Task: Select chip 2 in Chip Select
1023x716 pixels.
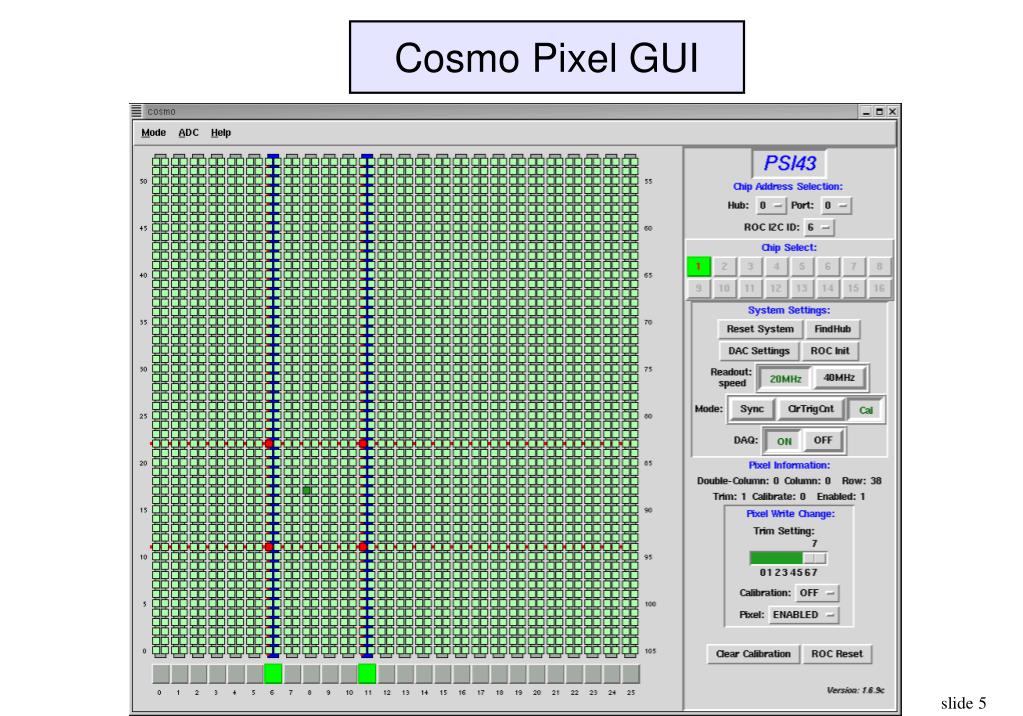Action: [724, 266]
